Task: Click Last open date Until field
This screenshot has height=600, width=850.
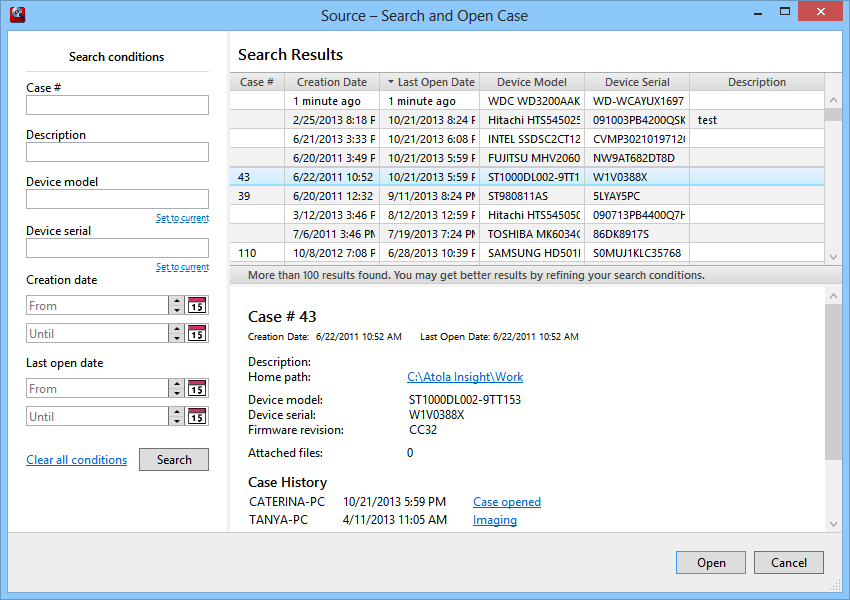Action: (x=98, y=416)
